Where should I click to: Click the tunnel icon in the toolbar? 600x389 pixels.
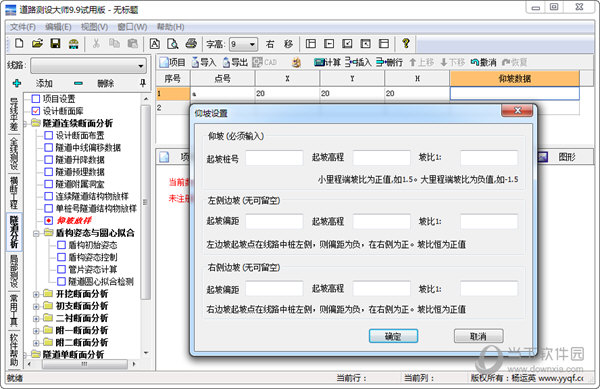point(73,44)
